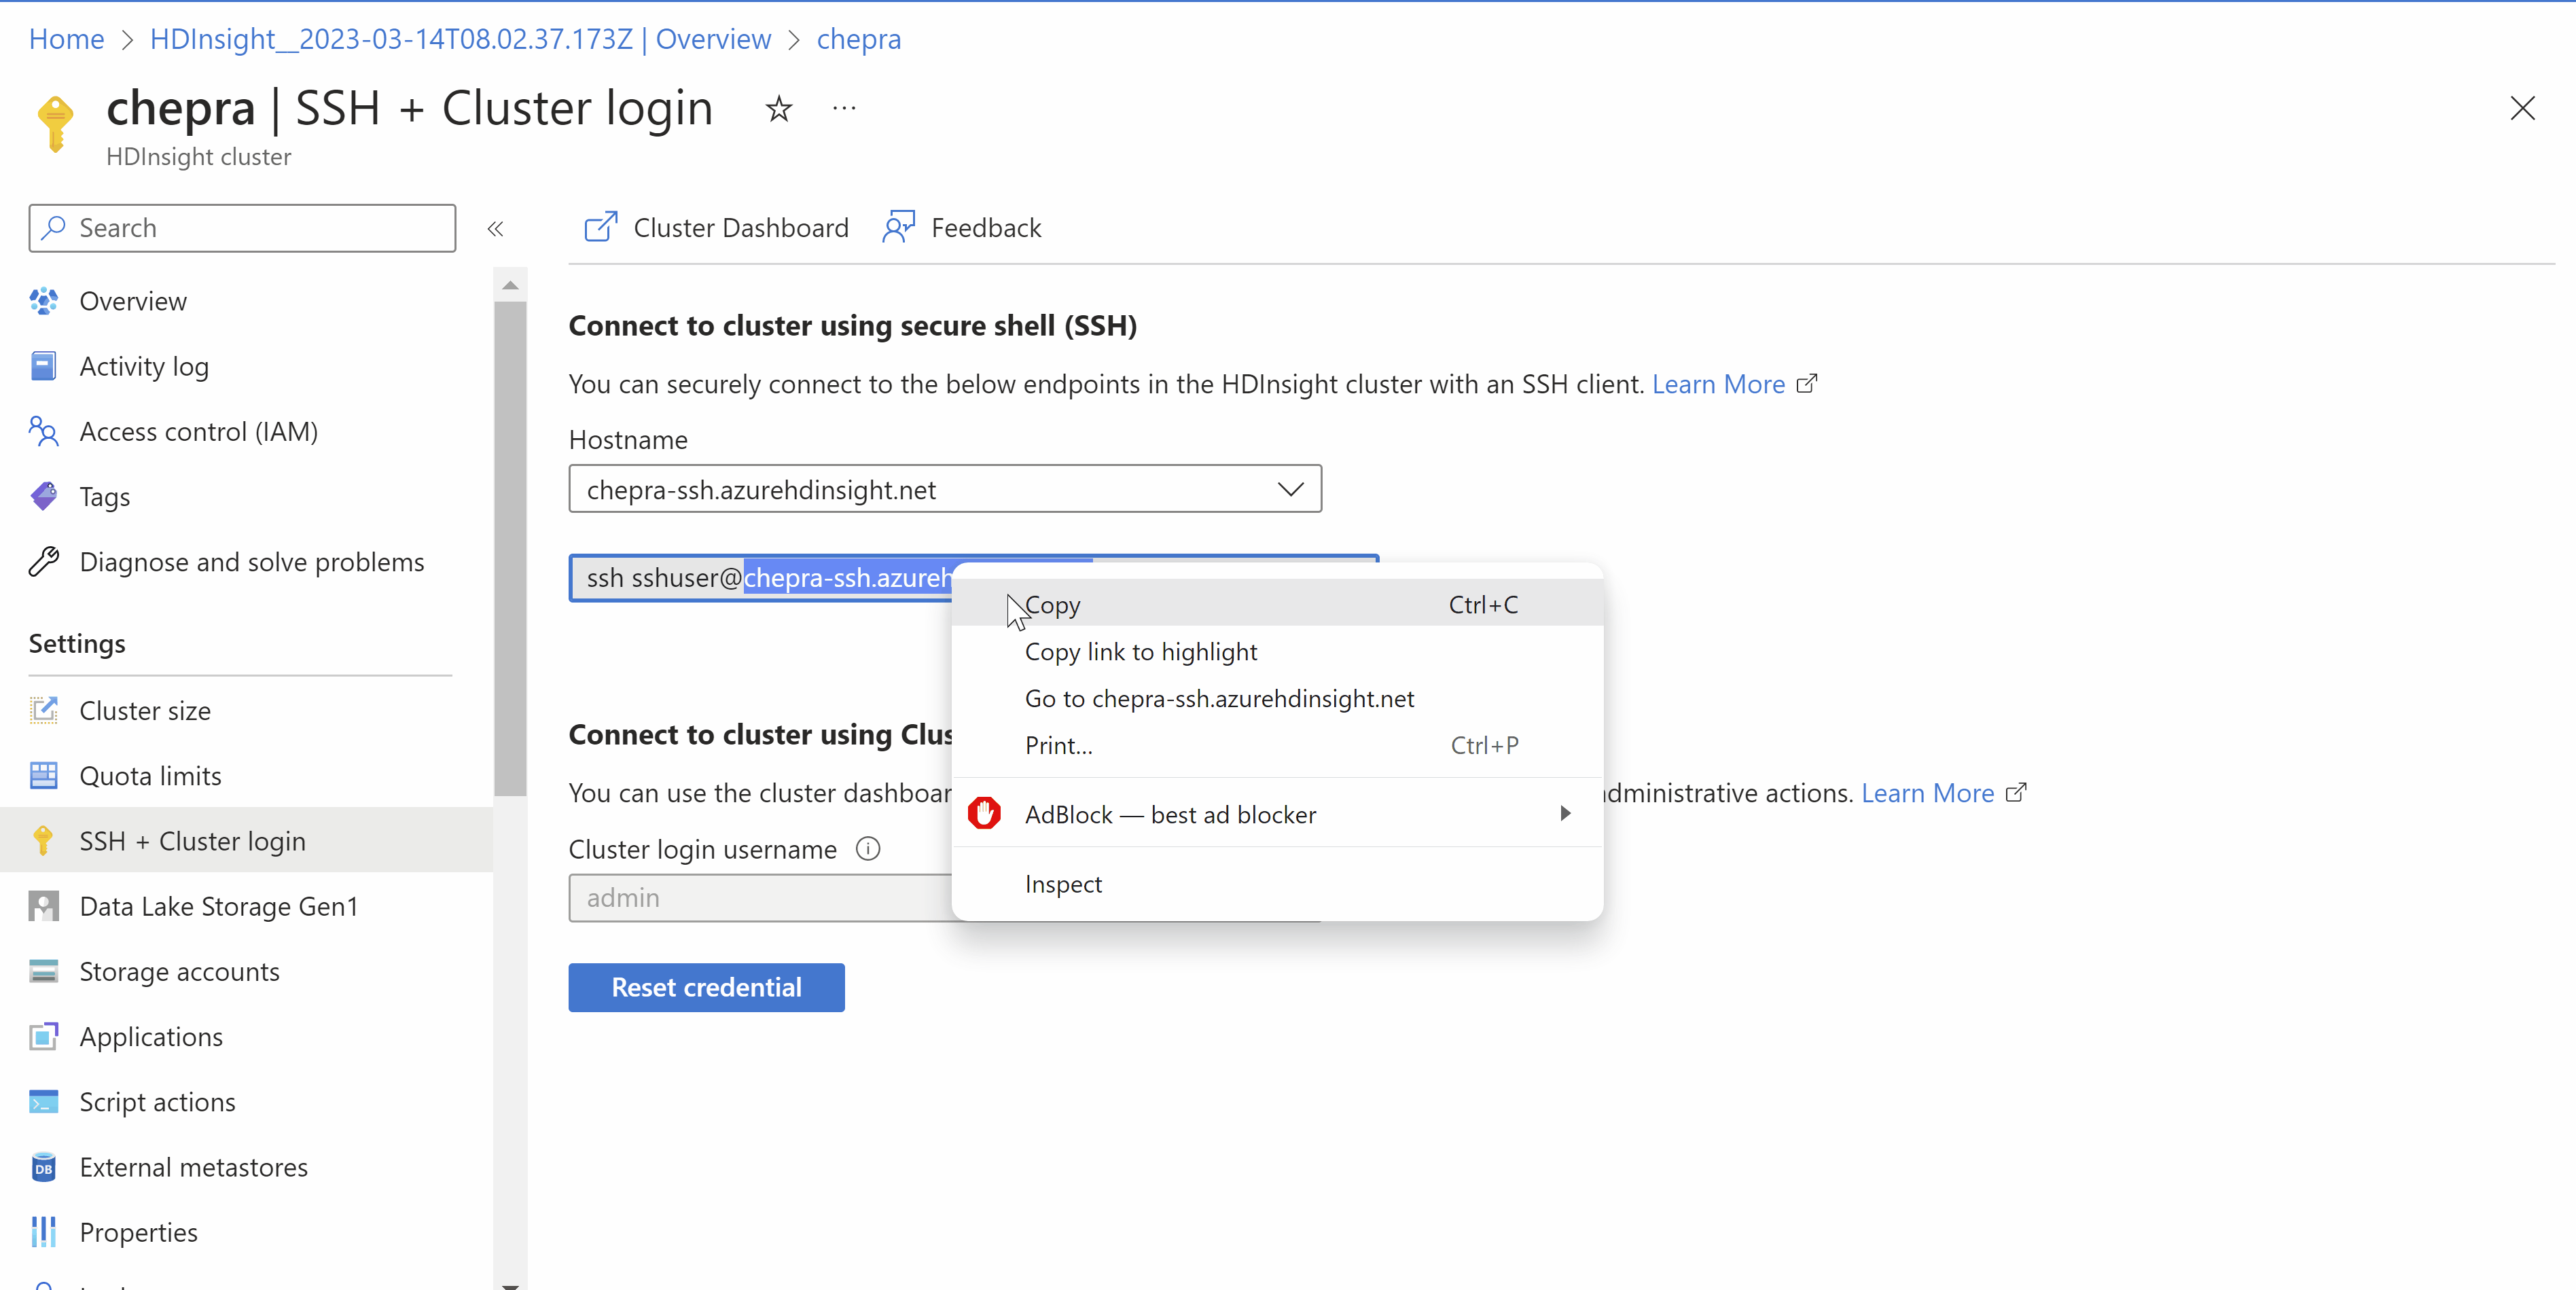Click the sidebar scrollbar up arrow
2576x1290 pixels.
[510, 285]
